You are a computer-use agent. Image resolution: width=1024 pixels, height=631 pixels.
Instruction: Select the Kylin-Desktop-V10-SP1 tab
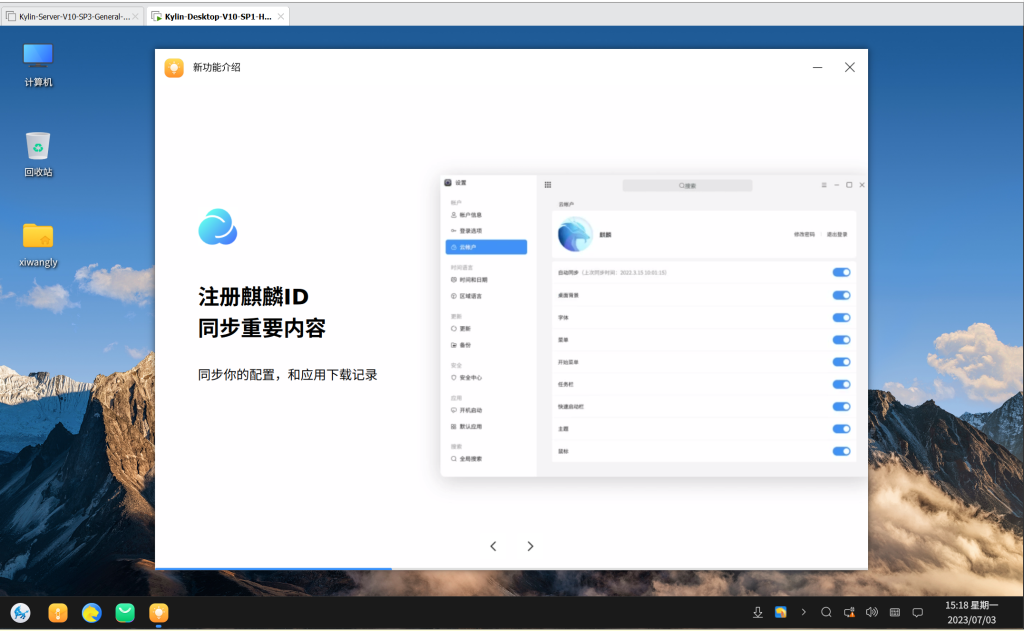[218, 16]
